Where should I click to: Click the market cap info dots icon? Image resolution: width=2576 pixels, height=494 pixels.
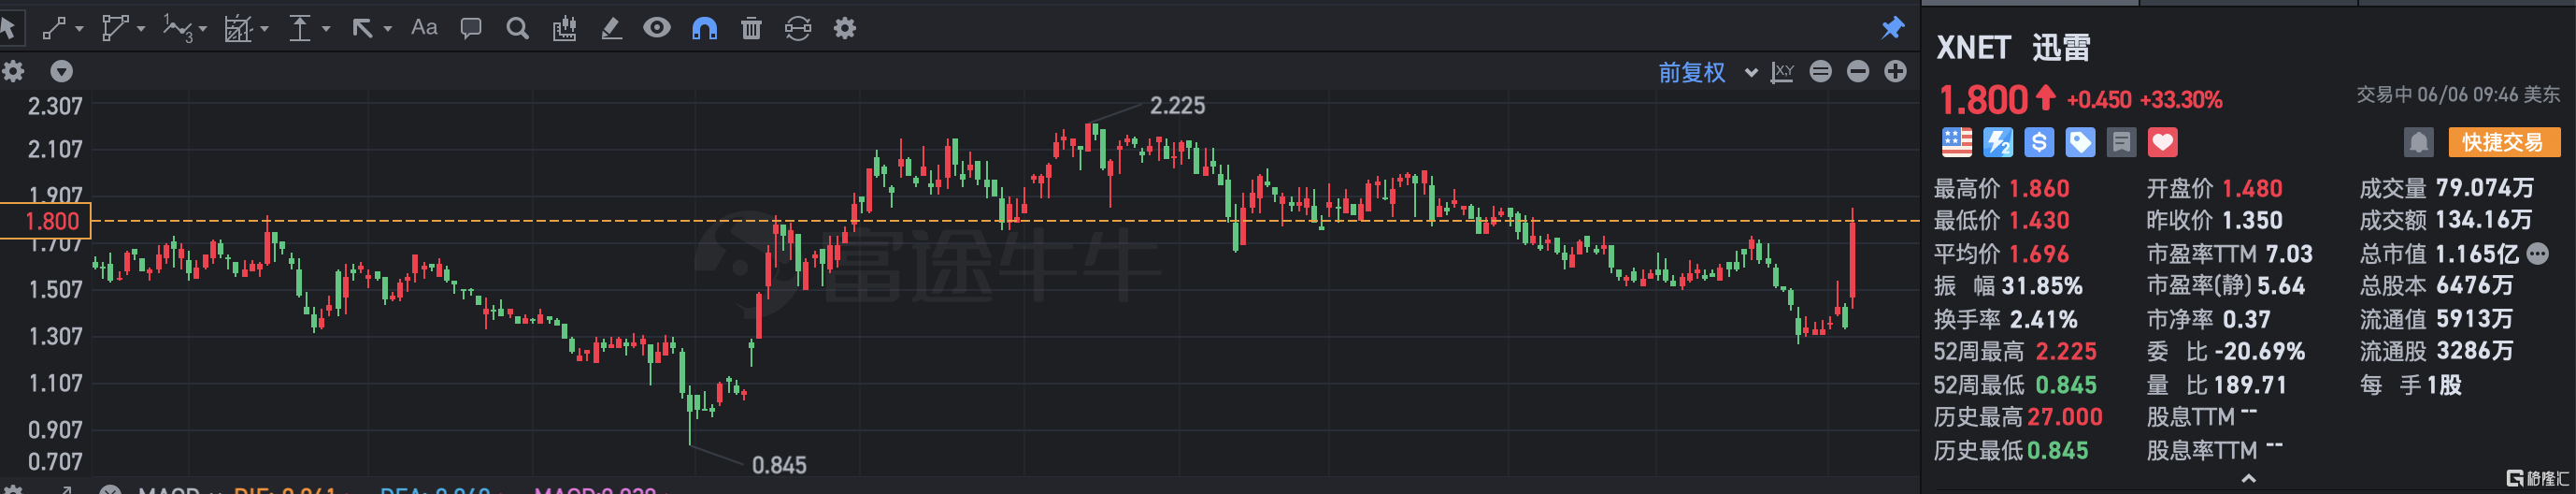pyautogui.click(x=2537, y=254)
